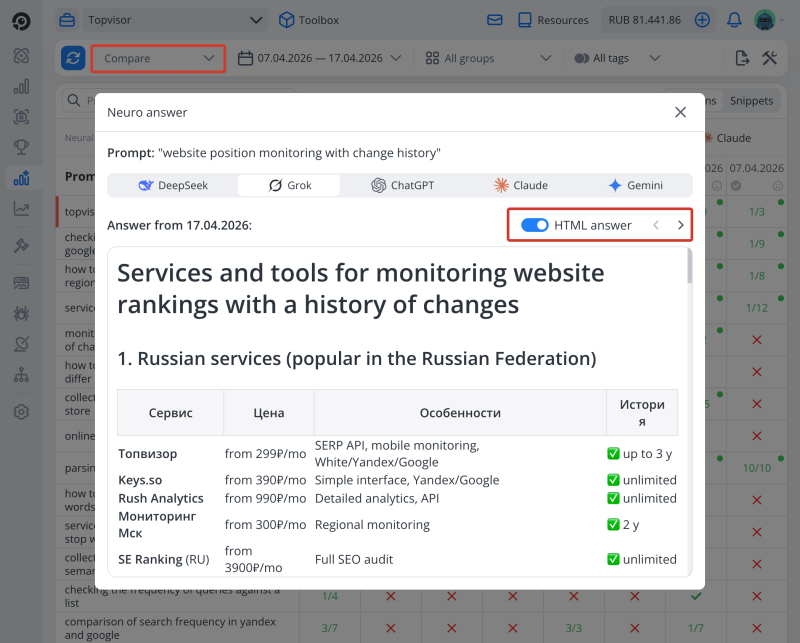
Task: Open the All tags filter dropdown
Action: 614,58
